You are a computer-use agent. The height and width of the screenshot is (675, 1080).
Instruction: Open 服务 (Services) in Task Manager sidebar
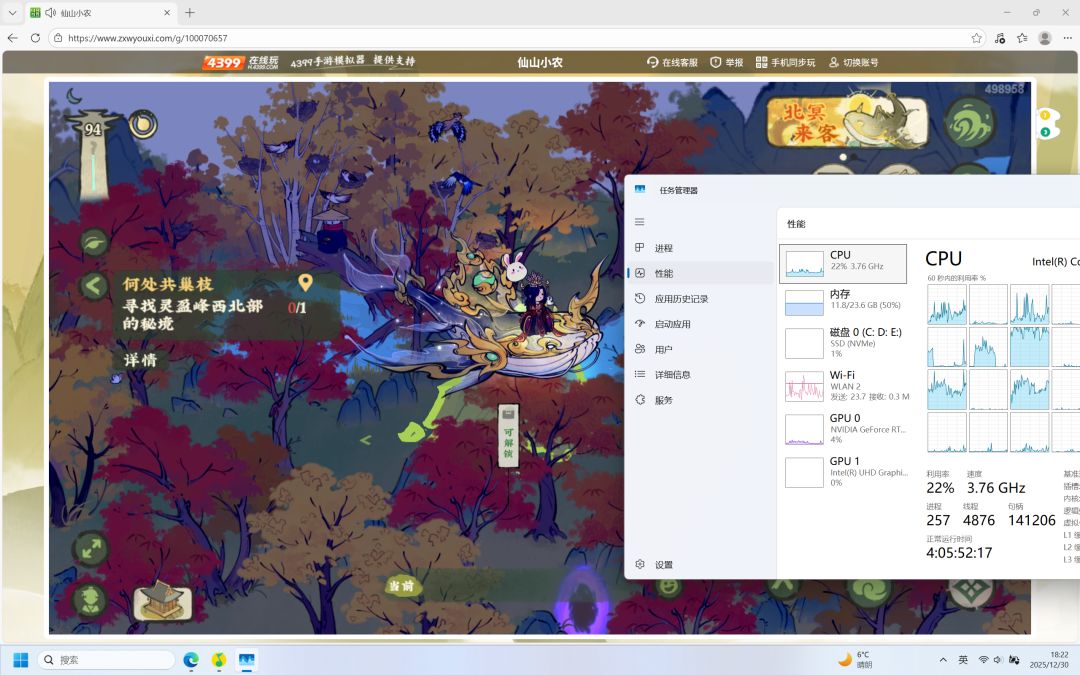[700, 400]
